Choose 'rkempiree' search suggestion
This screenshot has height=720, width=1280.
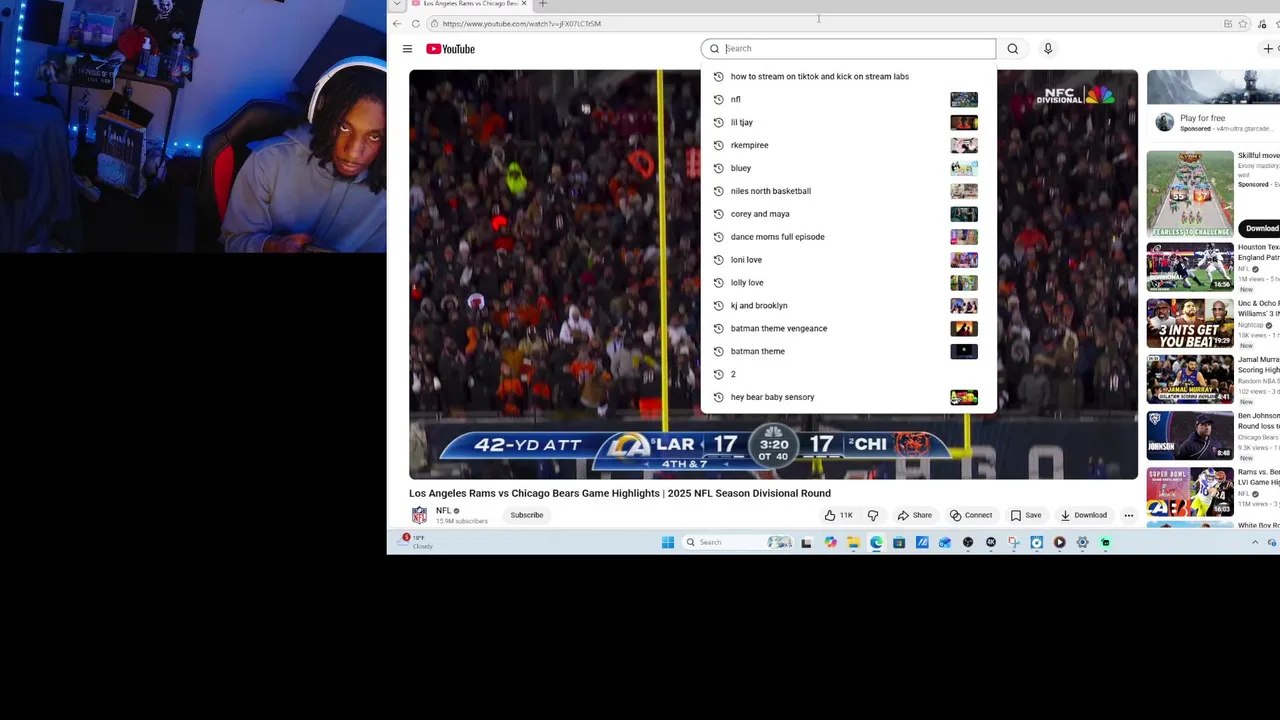point(848,145)
